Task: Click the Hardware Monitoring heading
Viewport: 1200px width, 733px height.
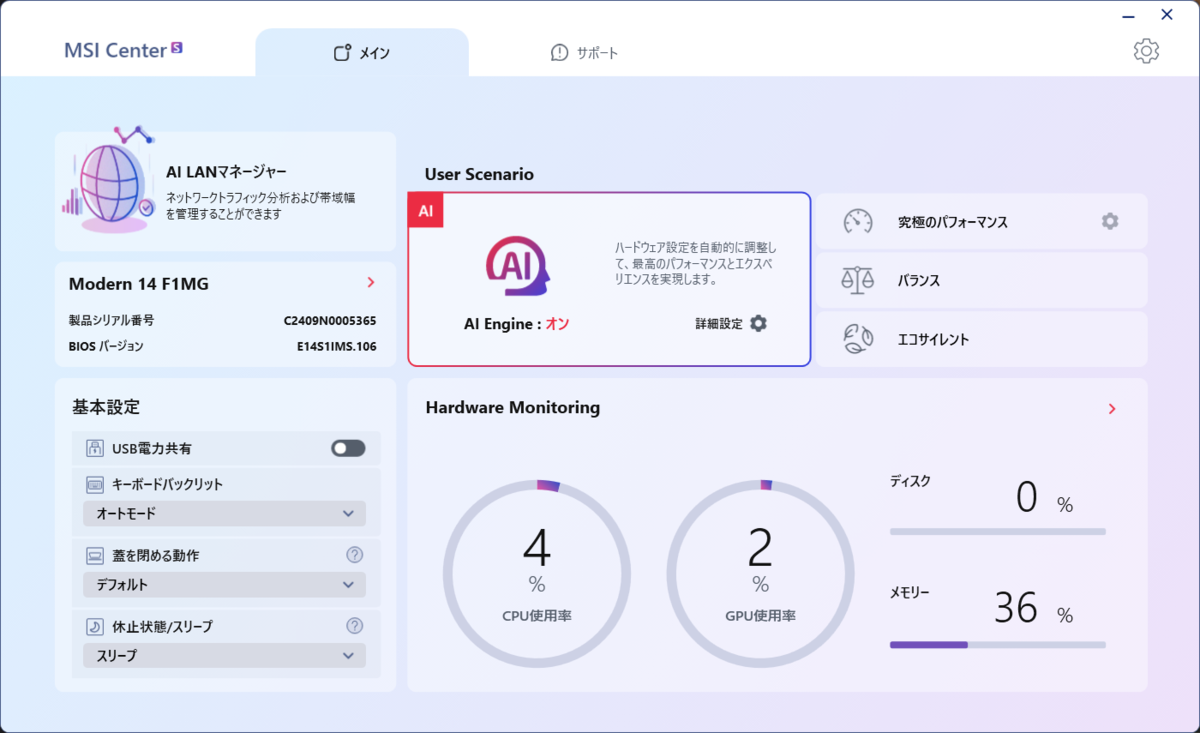Action: tap(513, 408)
